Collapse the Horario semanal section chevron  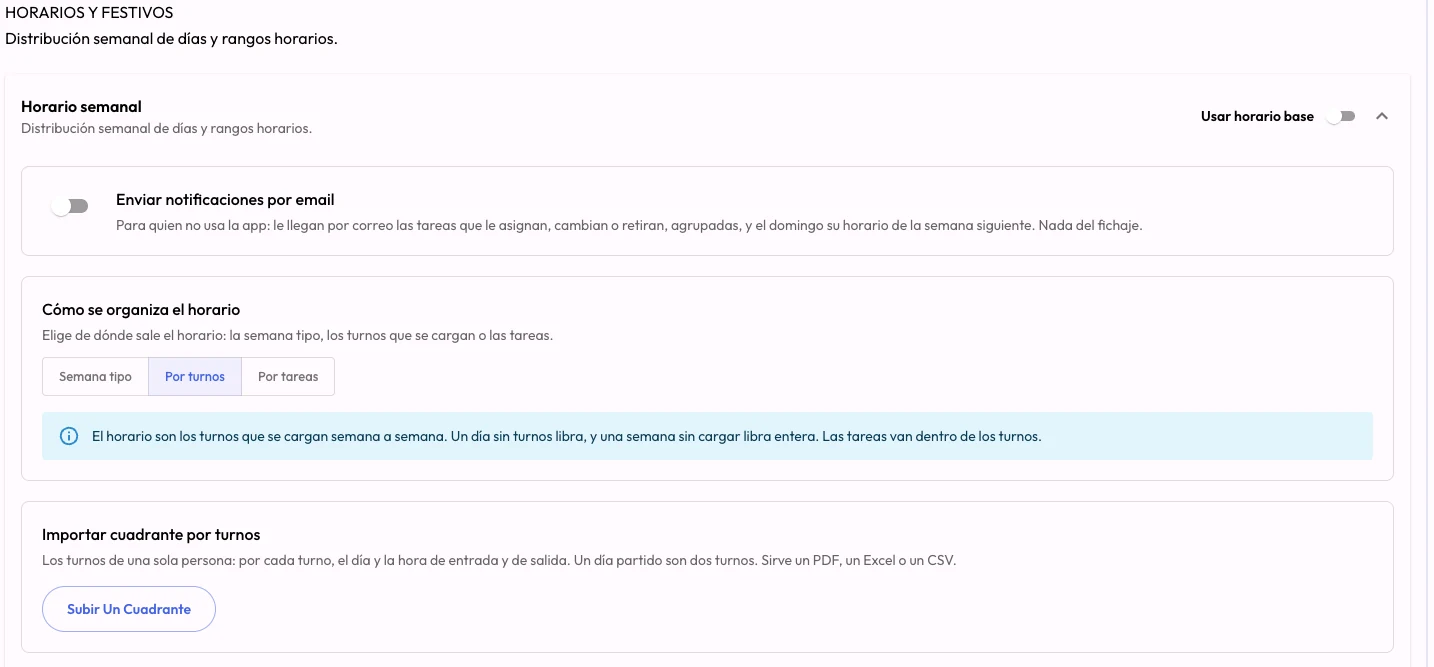[x=1382, y=116]
